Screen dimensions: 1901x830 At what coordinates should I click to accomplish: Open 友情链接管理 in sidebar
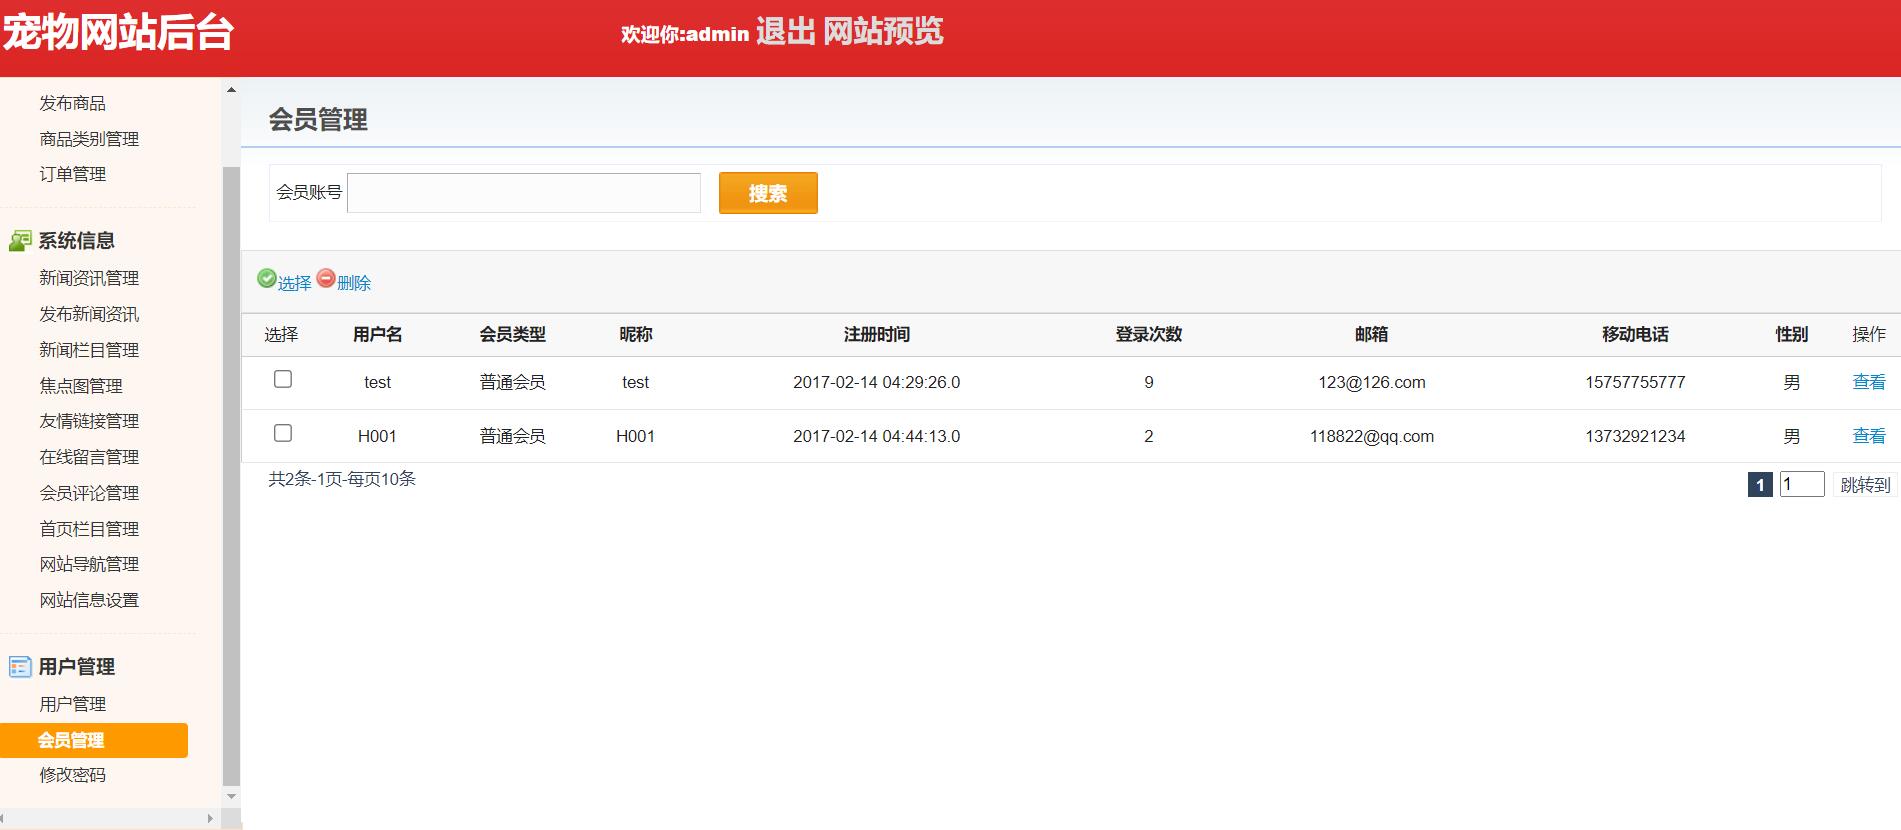pyautogui.click(x=89, y=421)
